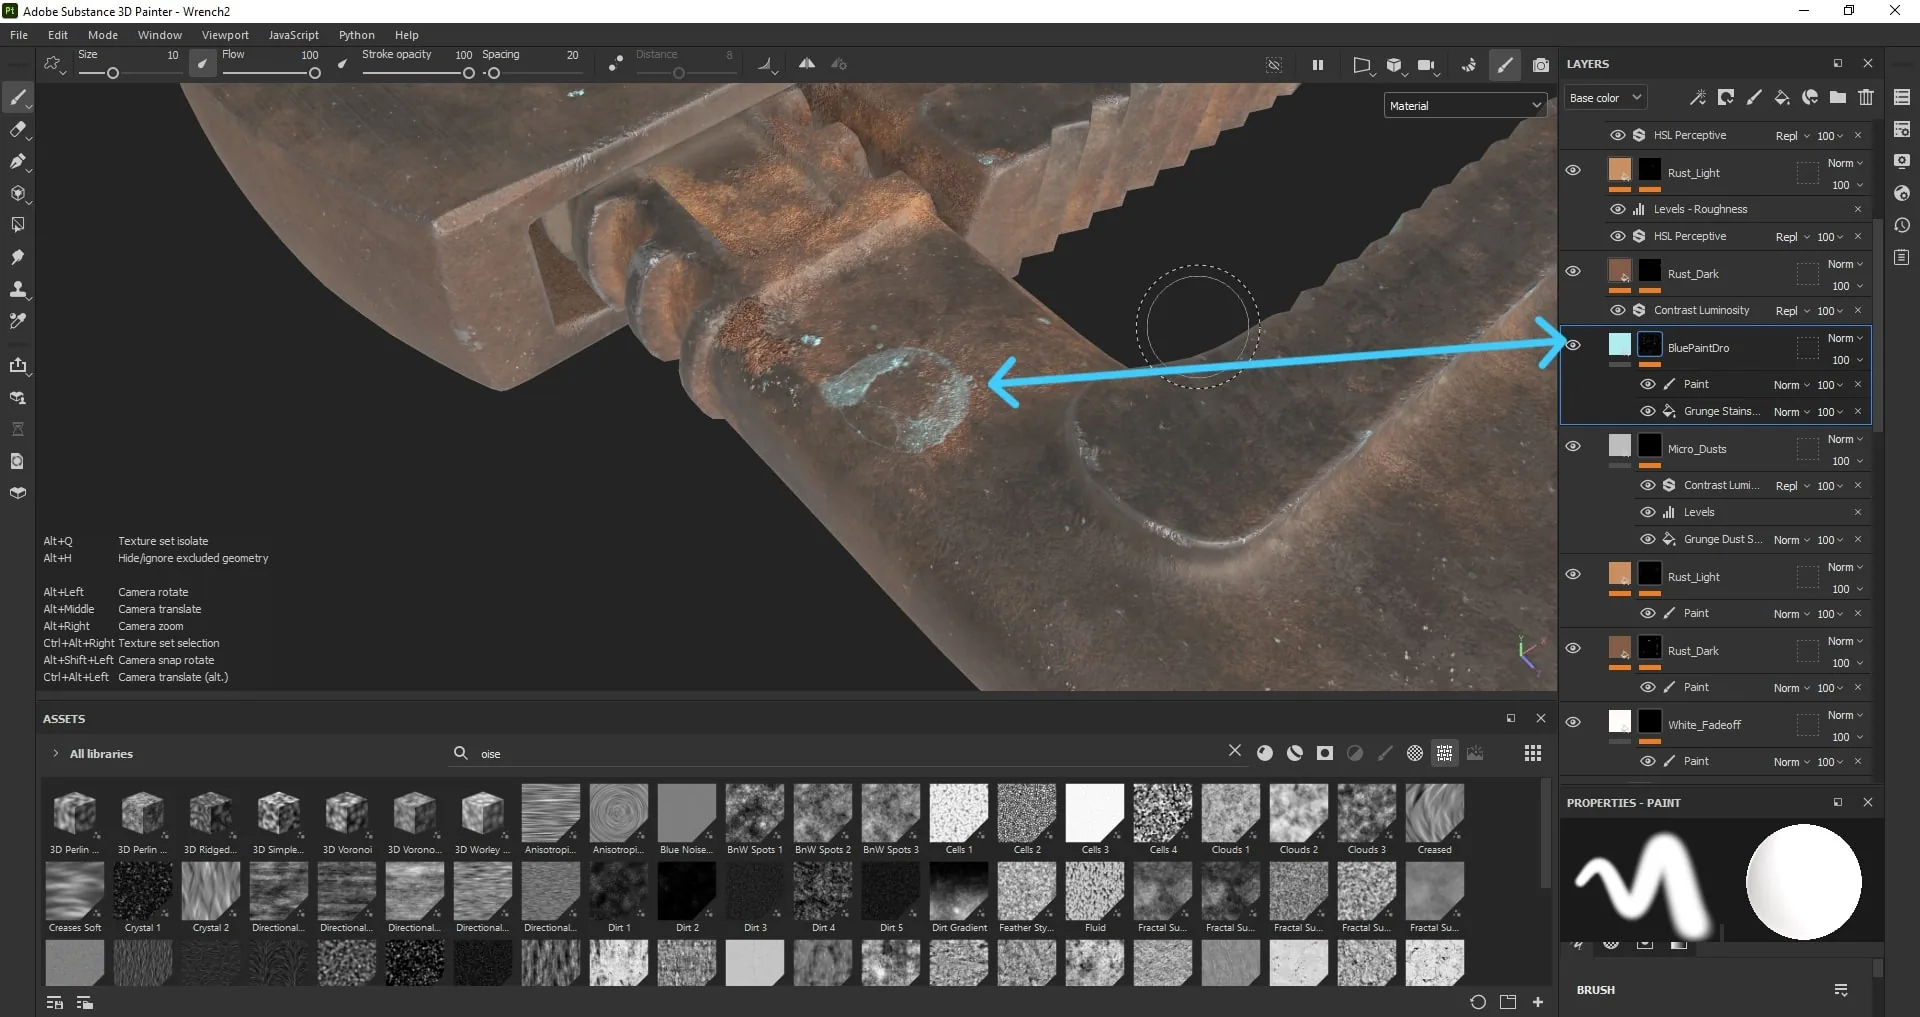Open the Material viewport mode dropdown
The width and height of the screenshot is (1920, 1017).
pyautogui.click(x=1465, y=105)
